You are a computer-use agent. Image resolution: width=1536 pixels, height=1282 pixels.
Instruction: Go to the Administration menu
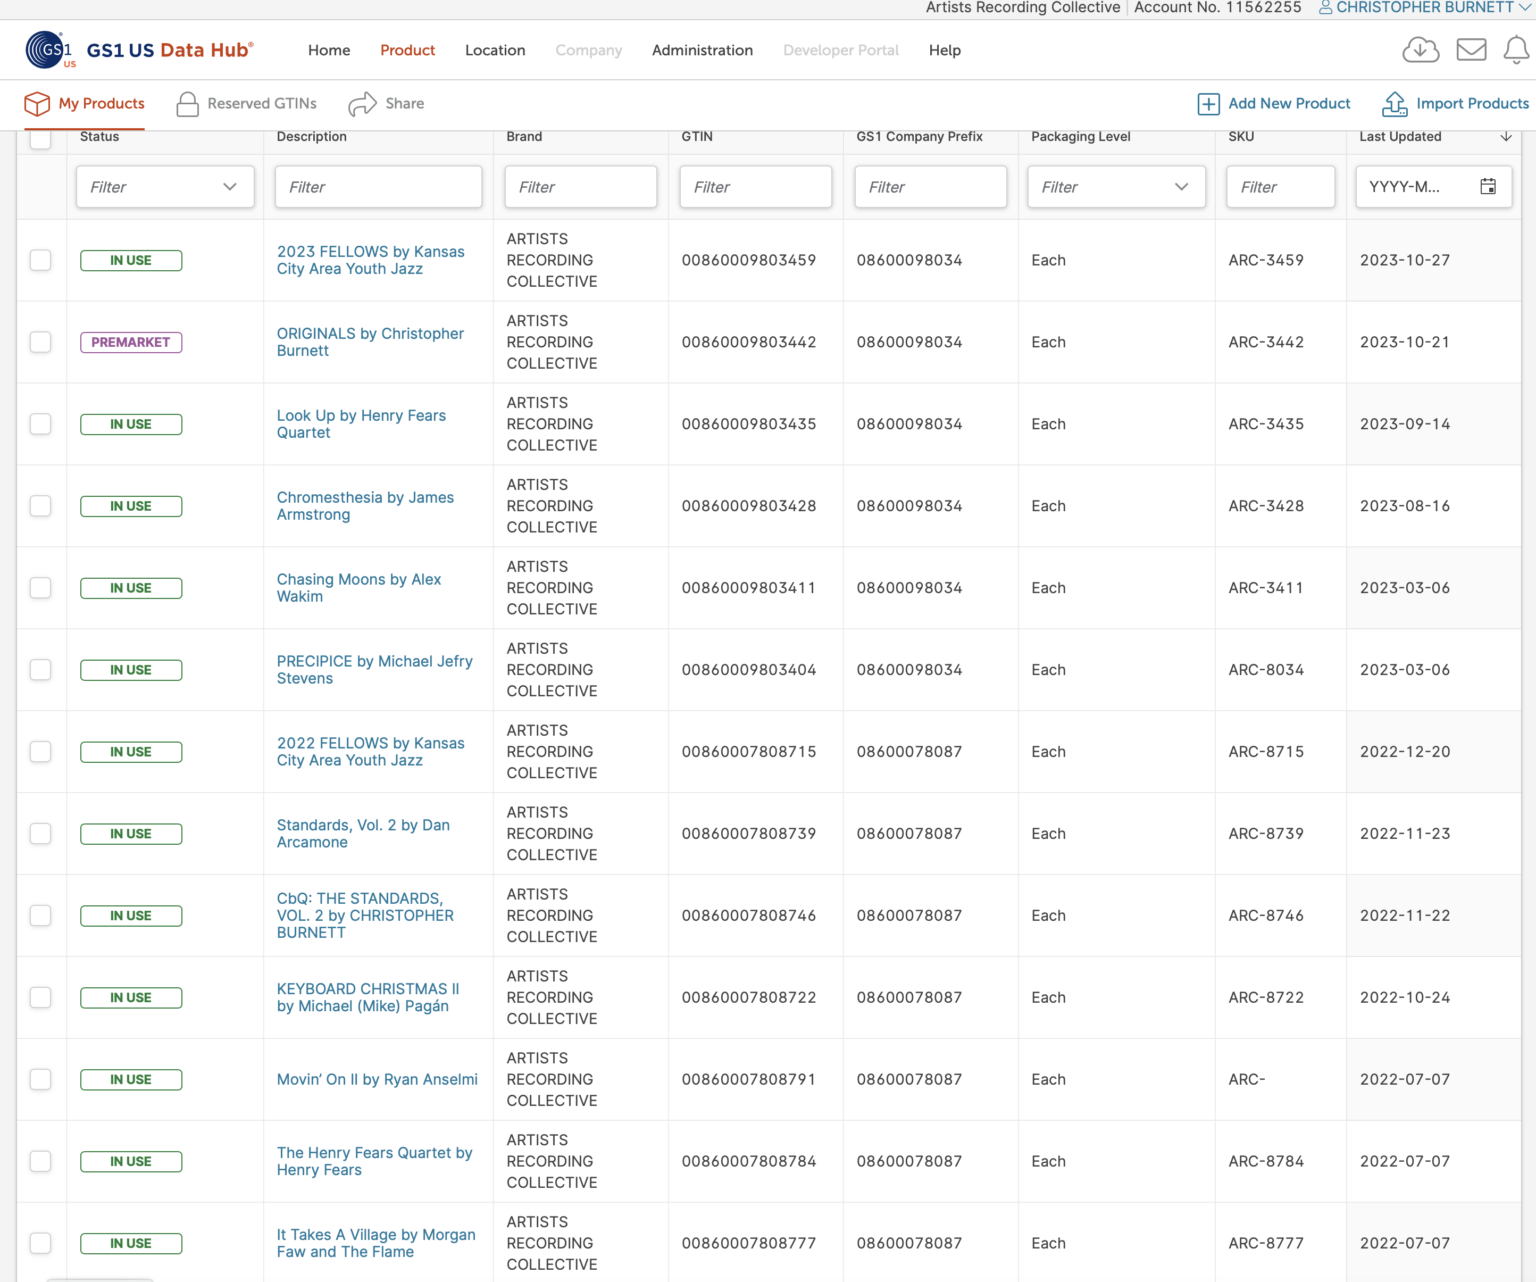(702, 50)
